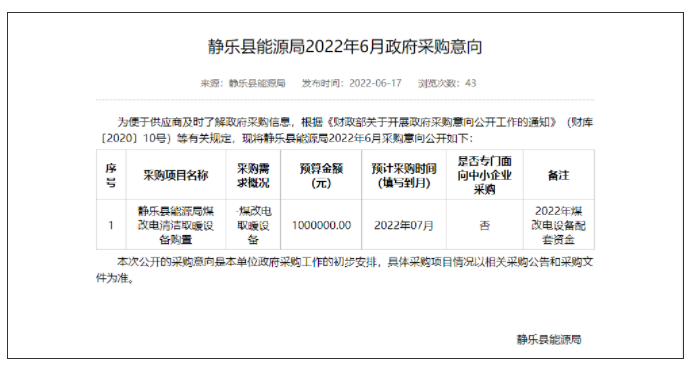Click the row number 1 cell
Image resolution: width=696 pixels, height=366 pixels.
(x=111, y=225)
